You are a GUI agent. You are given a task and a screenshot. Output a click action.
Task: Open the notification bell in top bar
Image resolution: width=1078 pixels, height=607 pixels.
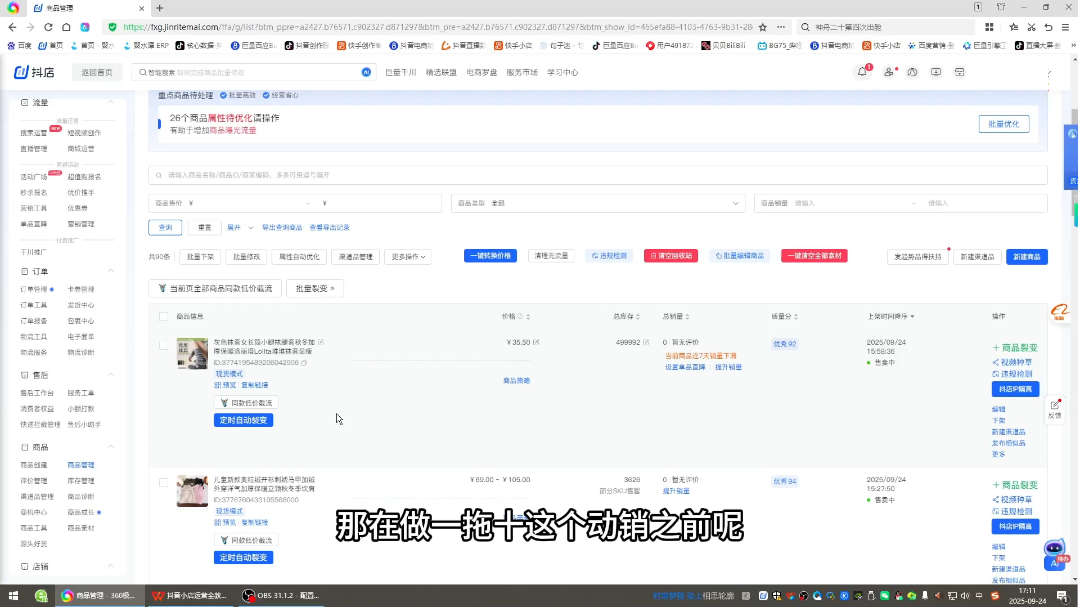point(862,73)
